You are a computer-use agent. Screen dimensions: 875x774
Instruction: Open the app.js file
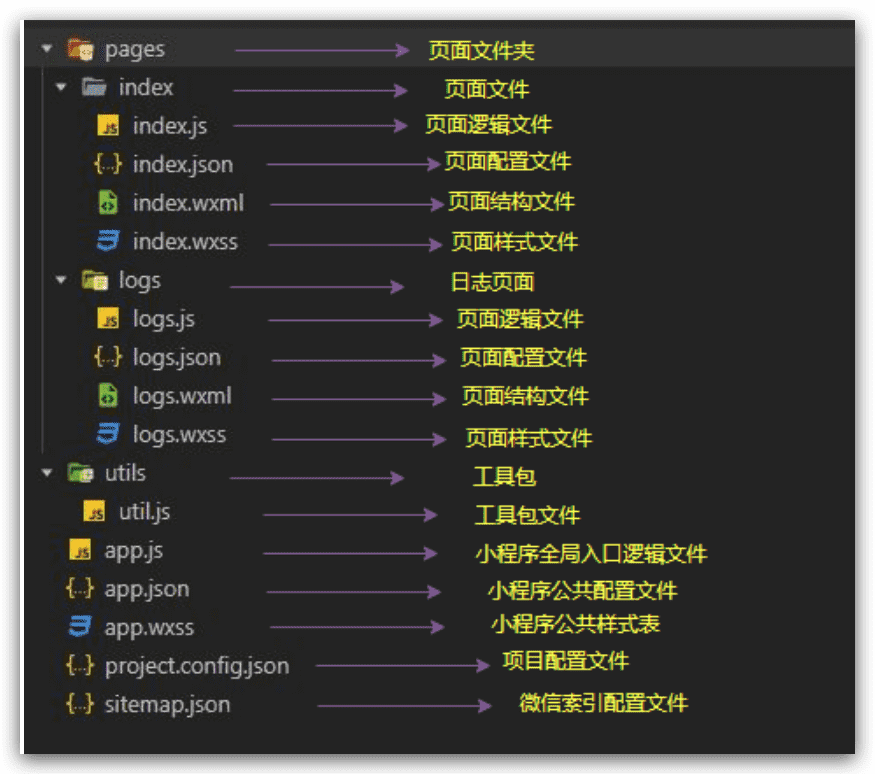(133, 551)
